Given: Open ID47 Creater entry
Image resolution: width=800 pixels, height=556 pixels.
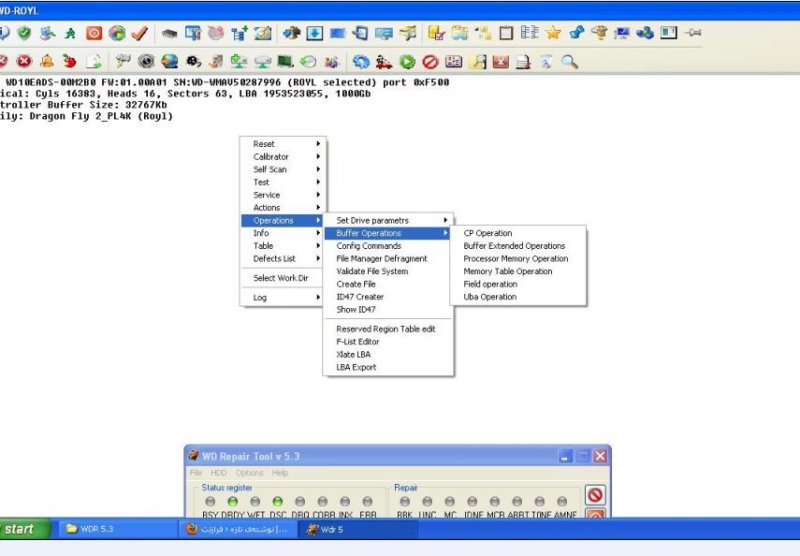Looking at the screenshot, I should point(388,297).
